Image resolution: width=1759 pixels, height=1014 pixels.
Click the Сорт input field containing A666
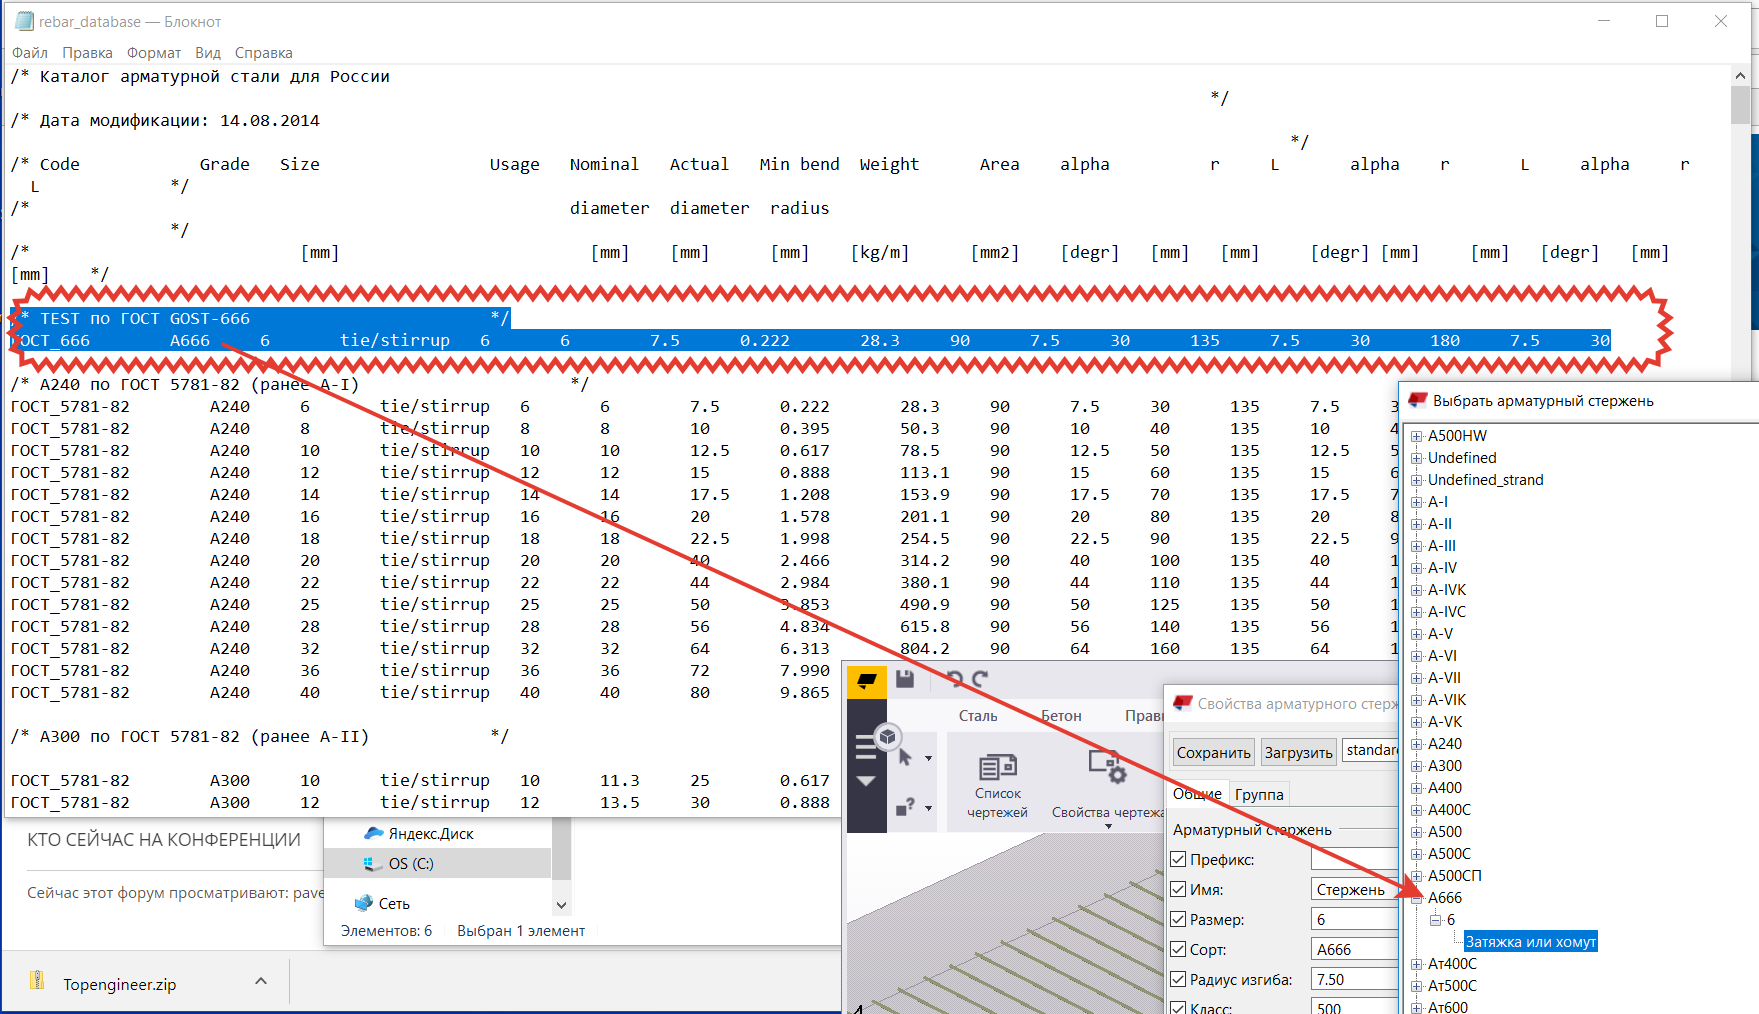(x=1355, y=950)
